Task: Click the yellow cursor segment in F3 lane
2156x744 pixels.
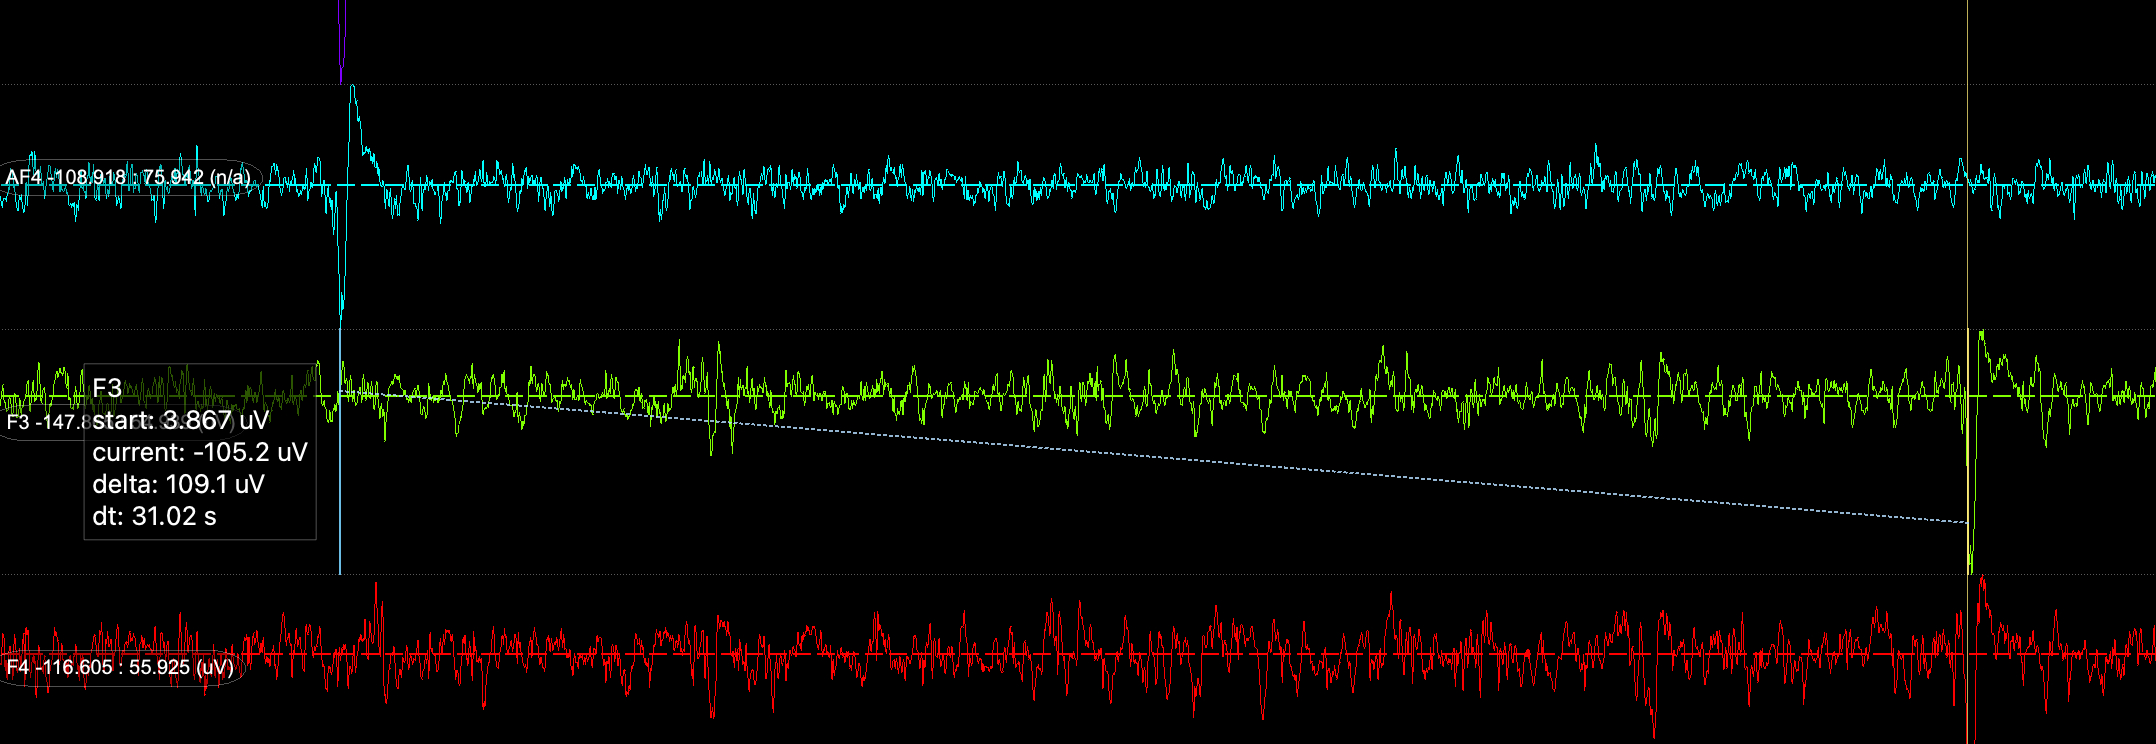Action: click(1968, 360)
